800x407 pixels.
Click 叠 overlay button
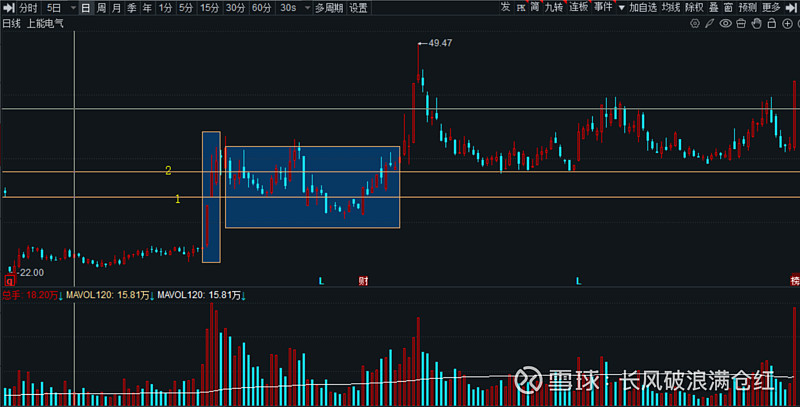[714, 8]
